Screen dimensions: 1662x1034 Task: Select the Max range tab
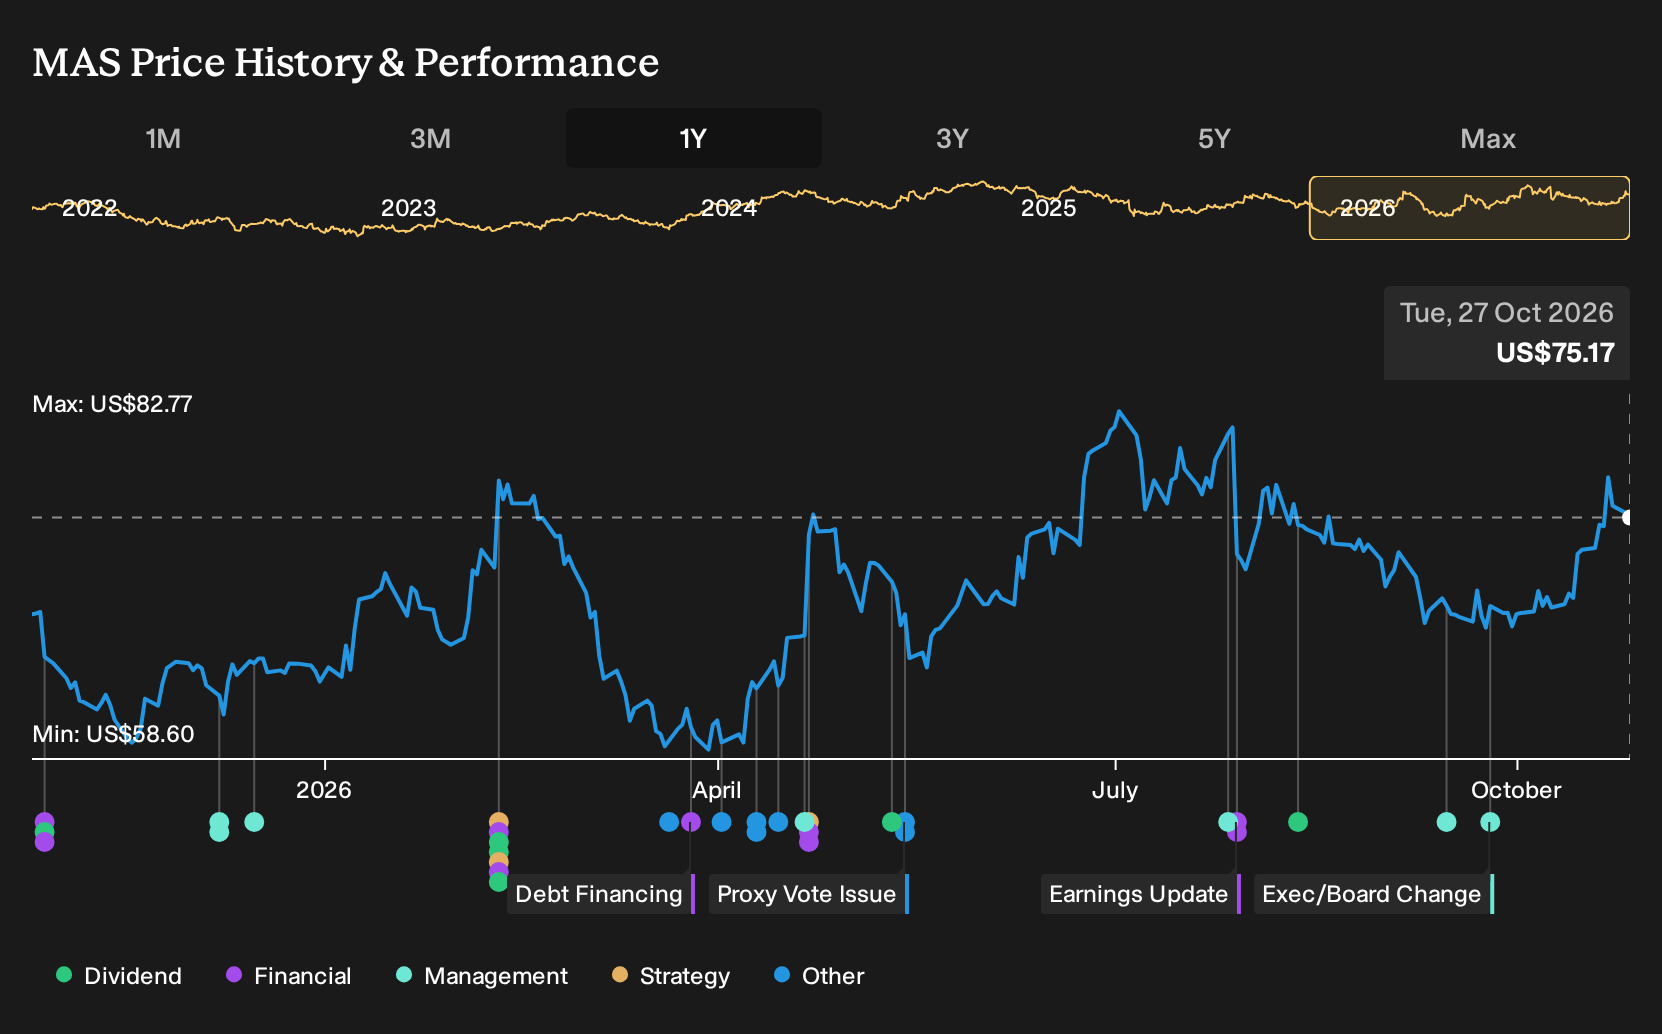tap(1488, 138)
